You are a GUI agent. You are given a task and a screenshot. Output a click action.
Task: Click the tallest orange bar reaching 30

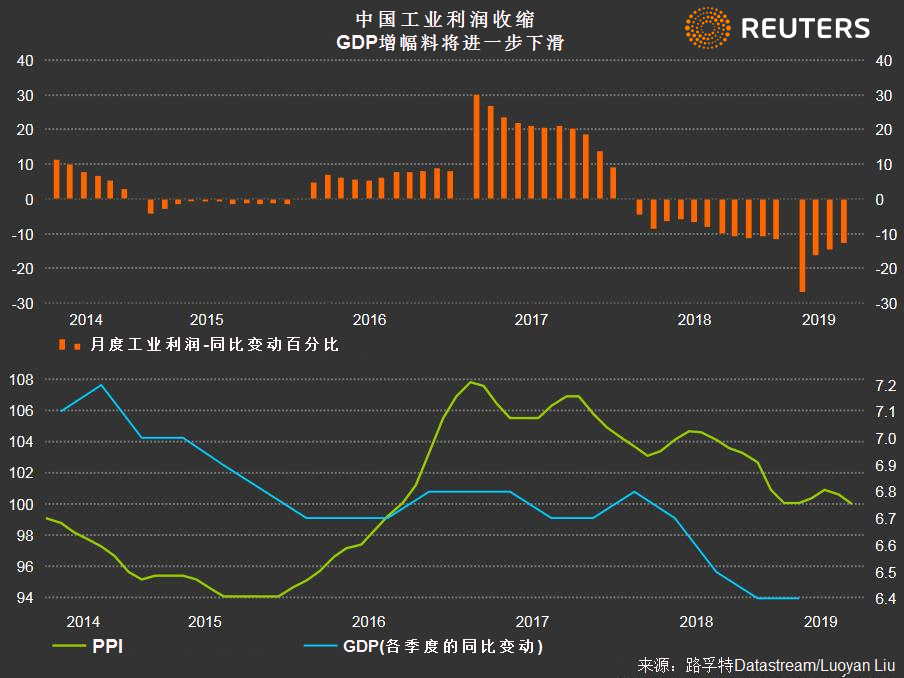tap(477, 146)
